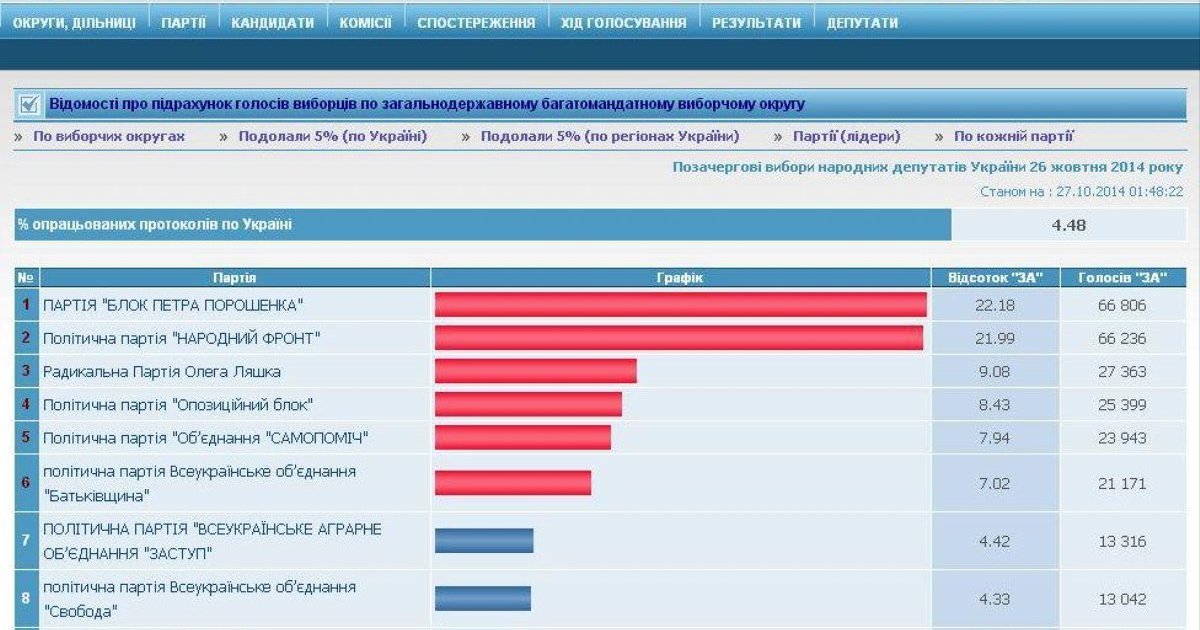Viewport: 1200px width, 630px height.
Task: Open the По виборчих округах link
Action: tap(109, 136)
